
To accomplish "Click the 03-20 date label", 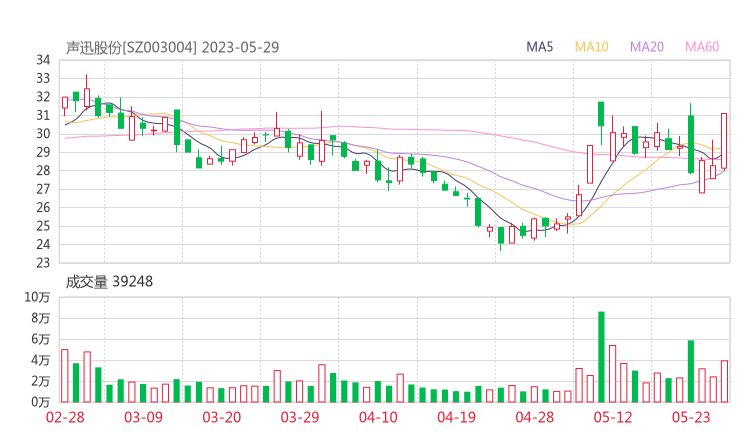I will click(222, 417).
